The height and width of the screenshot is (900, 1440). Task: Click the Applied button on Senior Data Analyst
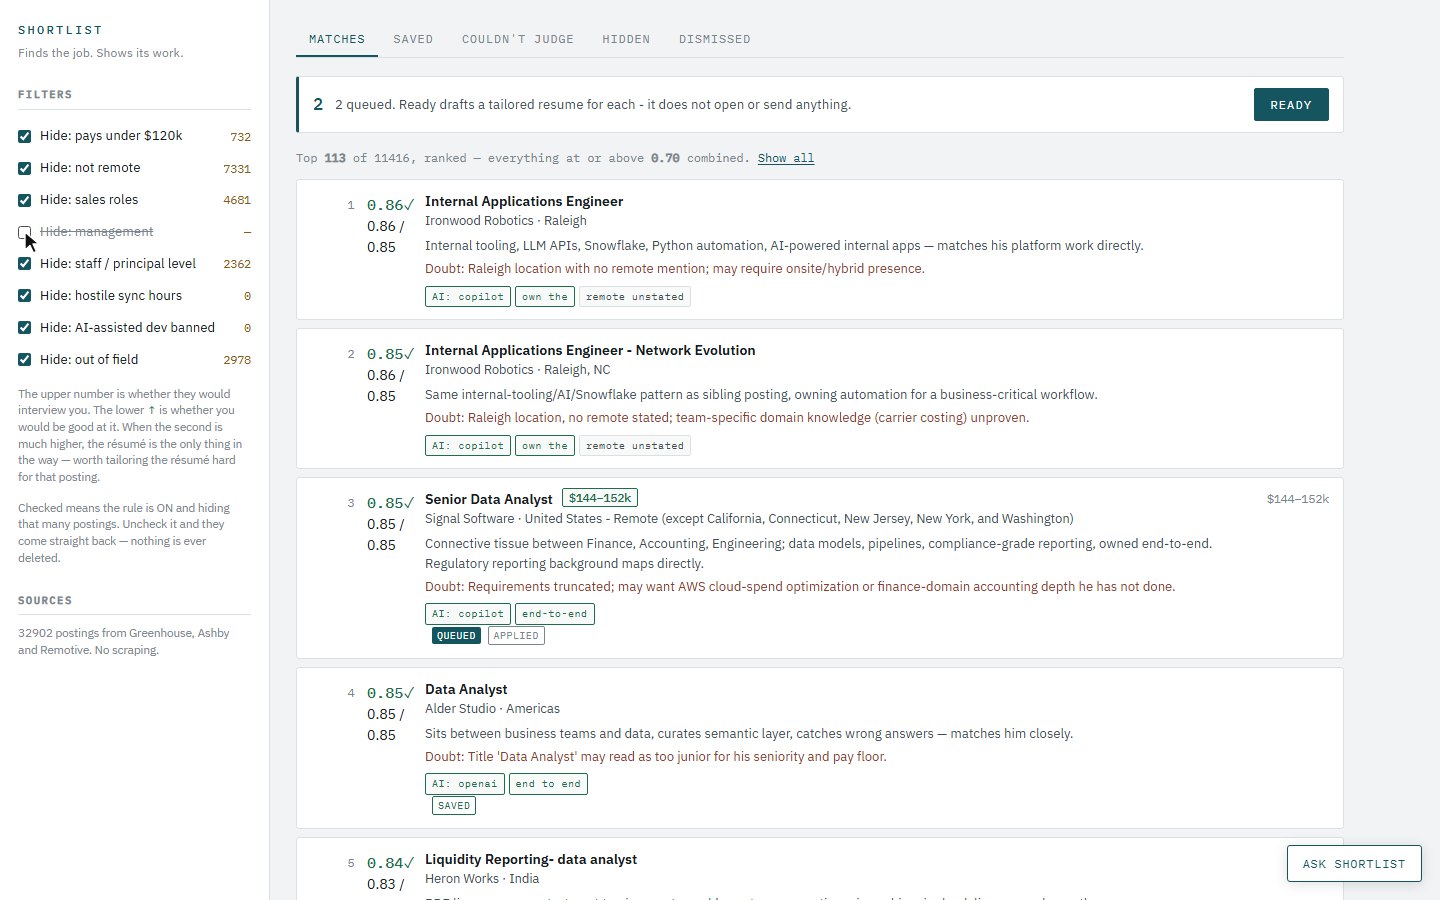(516, 636)
